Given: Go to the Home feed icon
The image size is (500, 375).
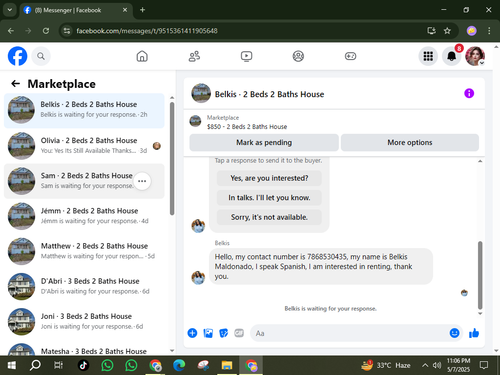Looking at the screenshot, I should (x=142, y=56).
